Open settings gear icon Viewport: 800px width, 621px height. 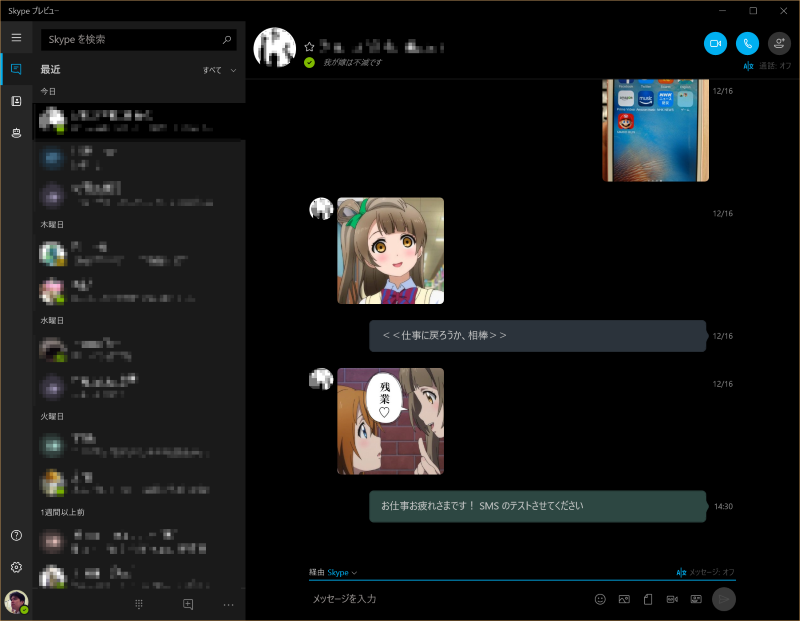[16, 567]
